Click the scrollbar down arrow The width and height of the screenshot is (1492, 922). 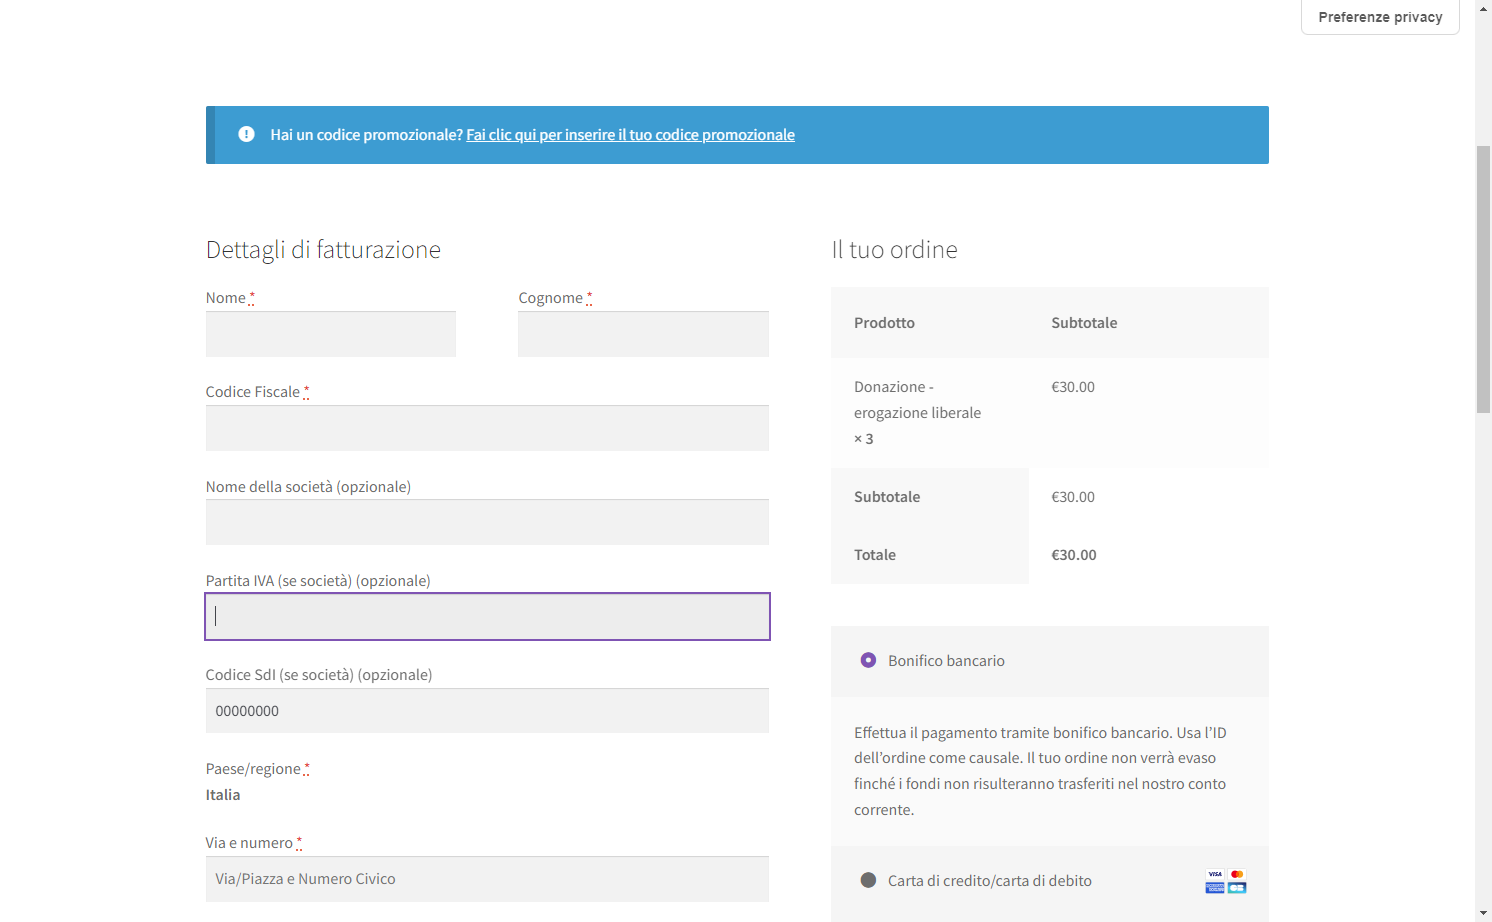[1484, 913]
